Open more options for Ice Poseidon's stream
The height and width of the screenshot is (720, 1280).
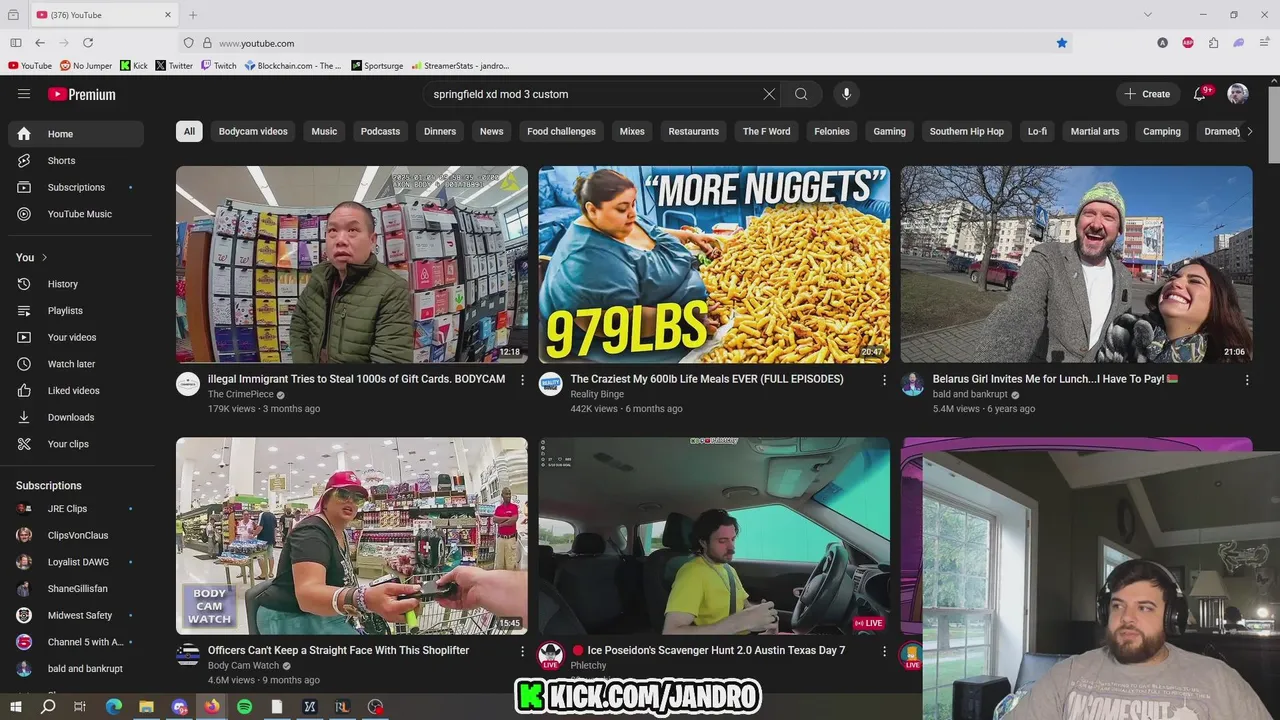[x=884, y=651]
